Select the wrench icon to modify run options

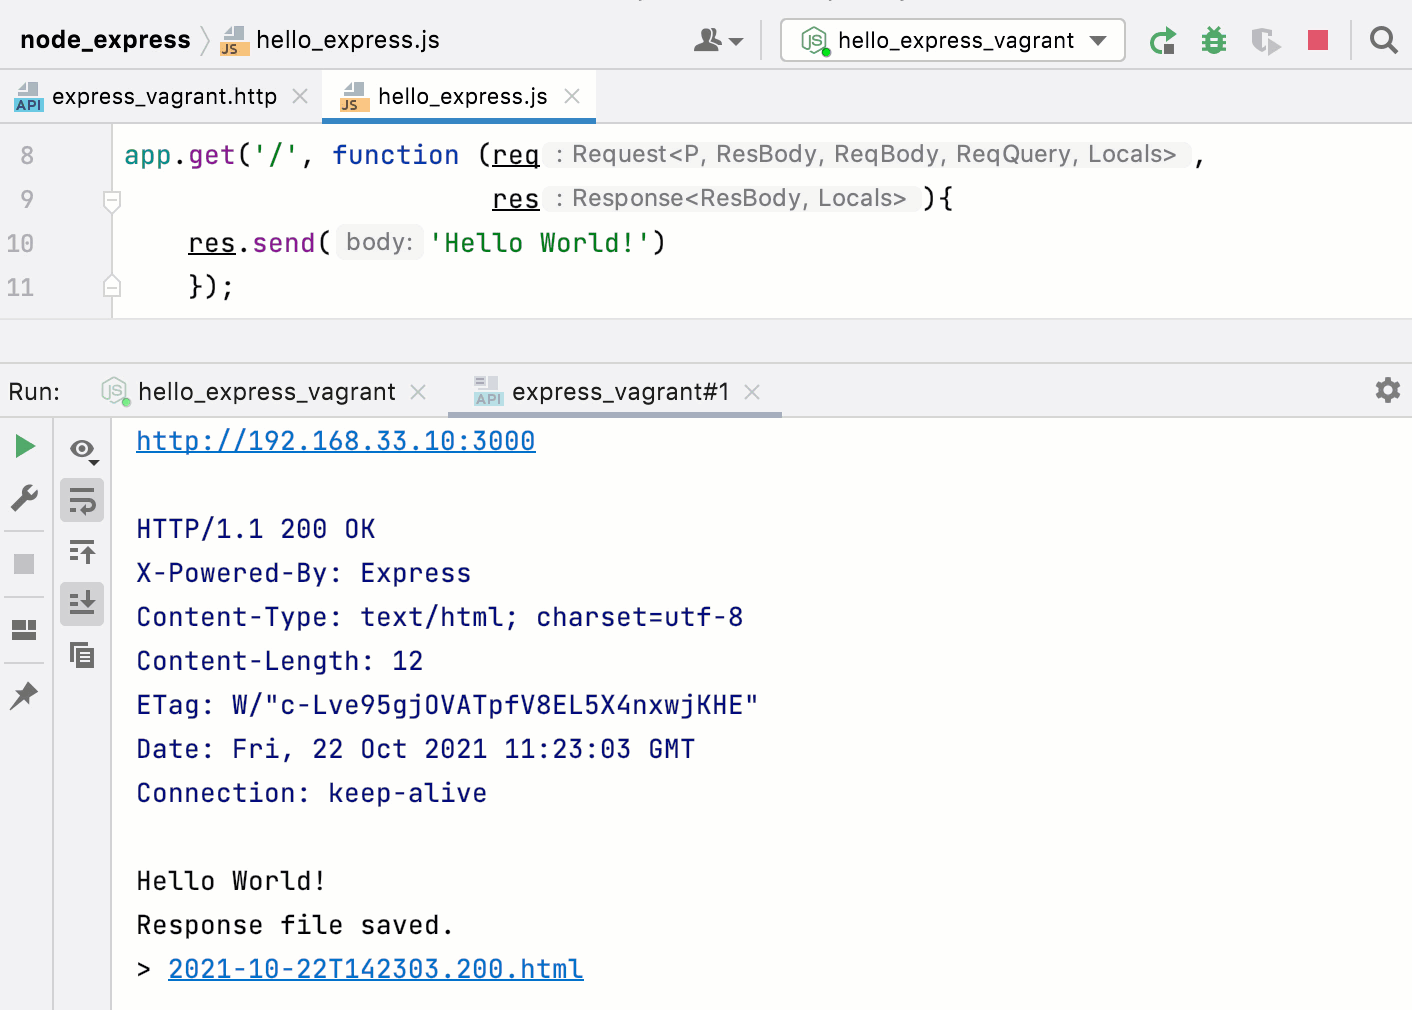24,497
